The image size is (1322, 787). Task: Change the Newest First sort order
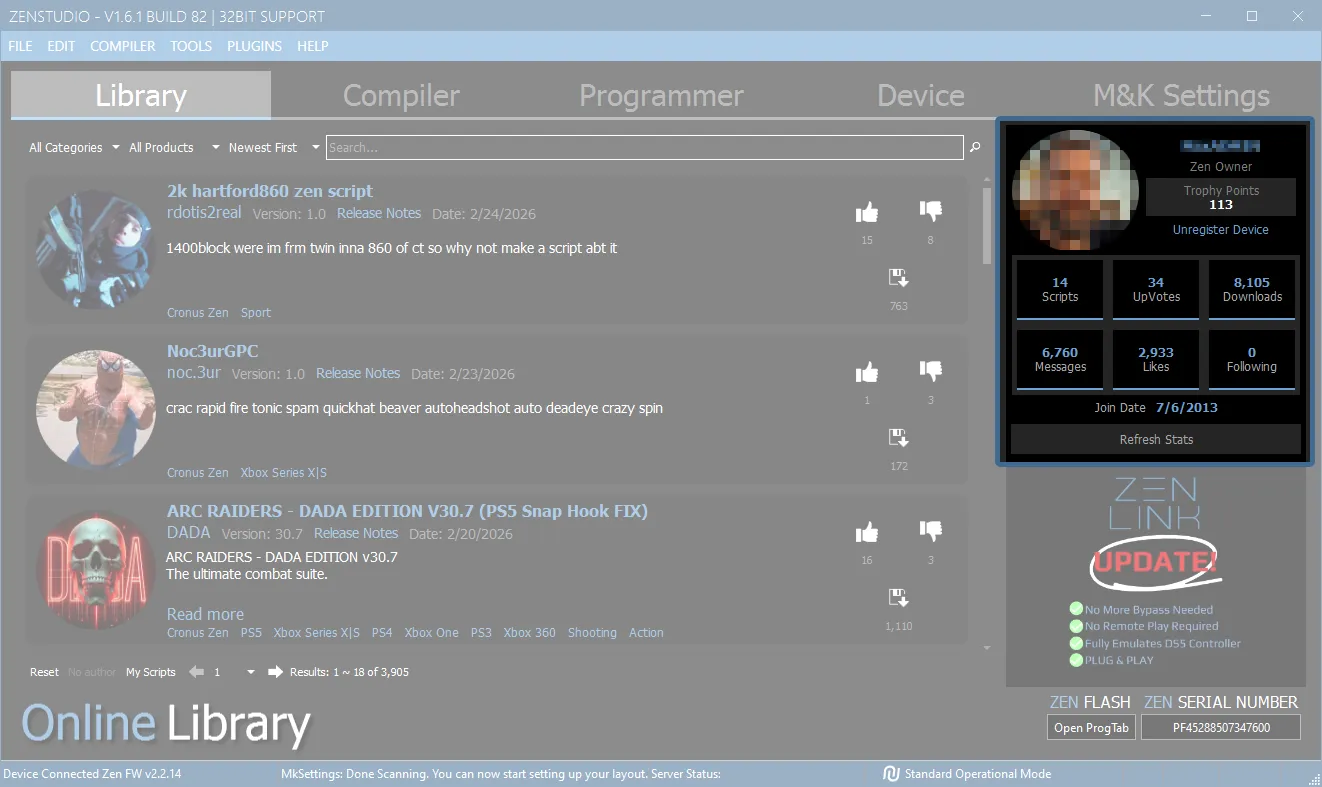pos(273,147)
